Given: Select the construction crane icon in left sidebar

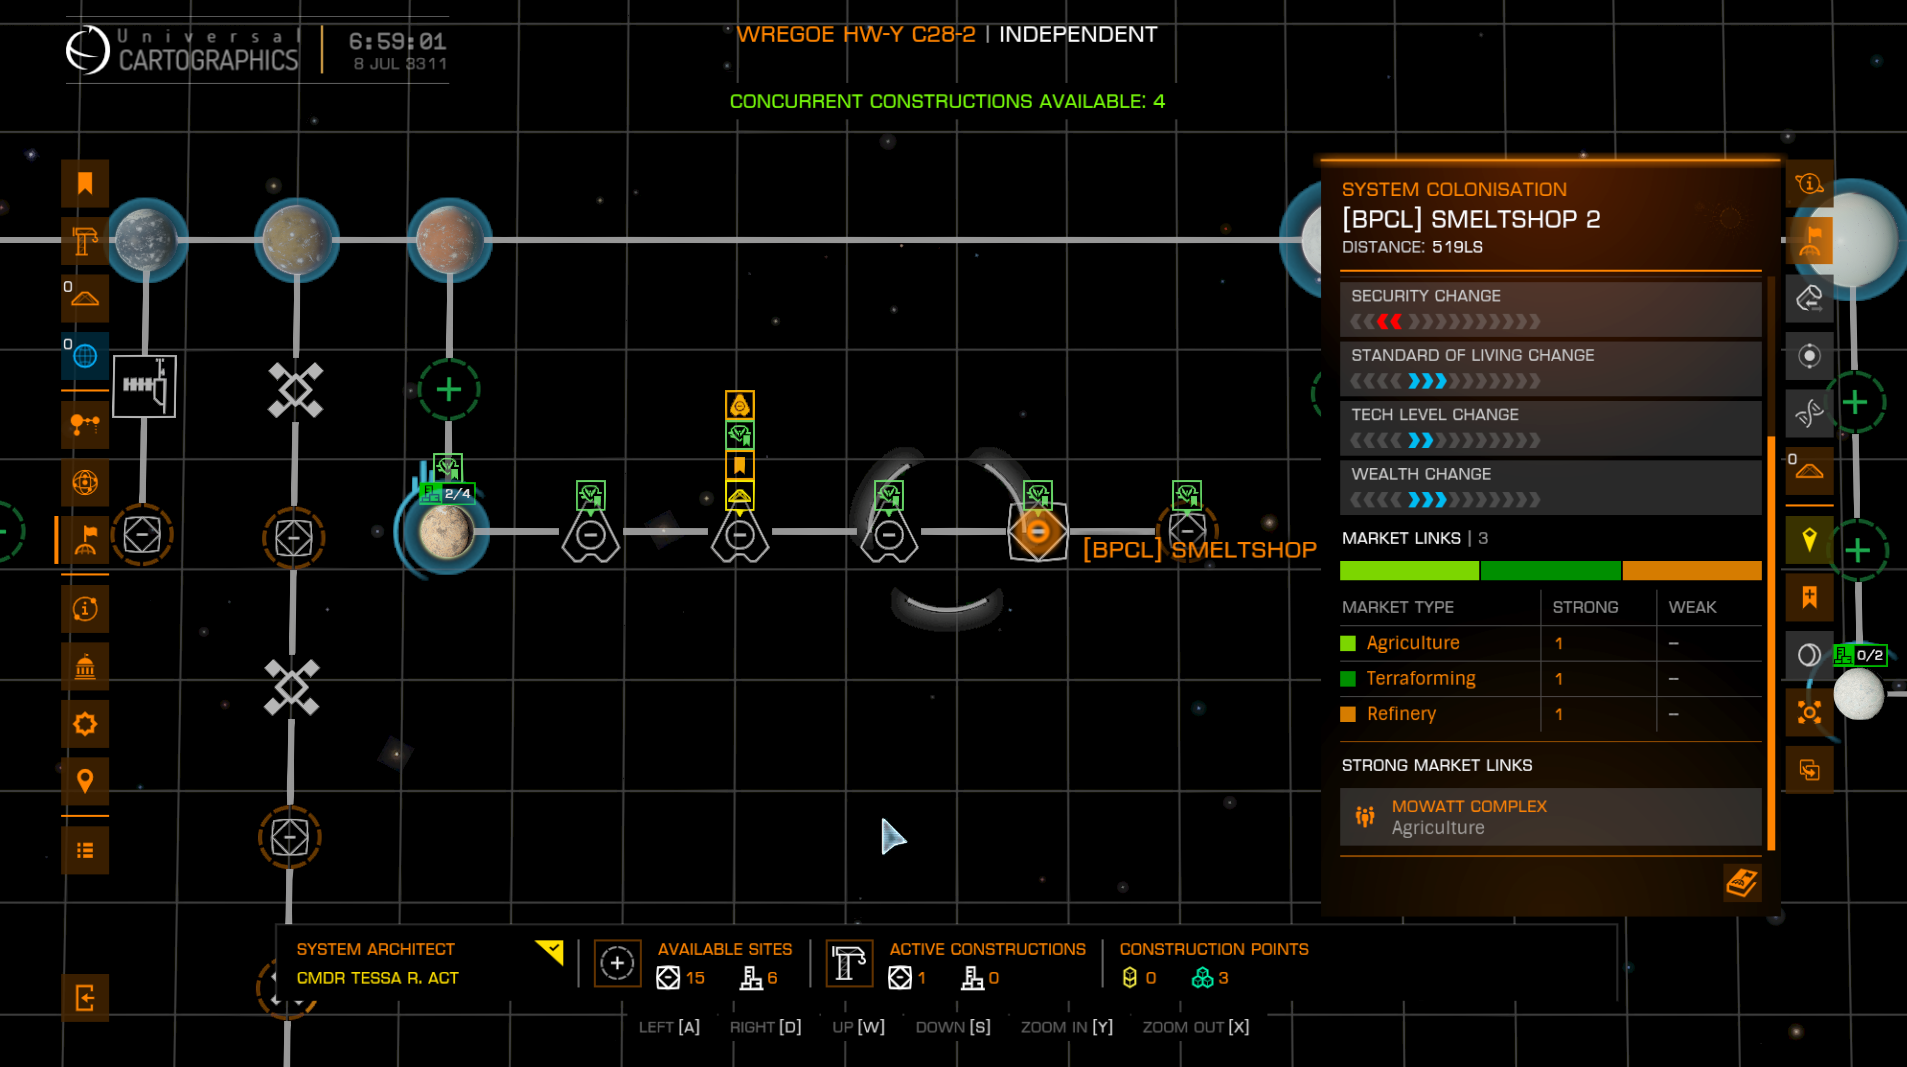Looking at the screenshot, I should click(85, 241).
